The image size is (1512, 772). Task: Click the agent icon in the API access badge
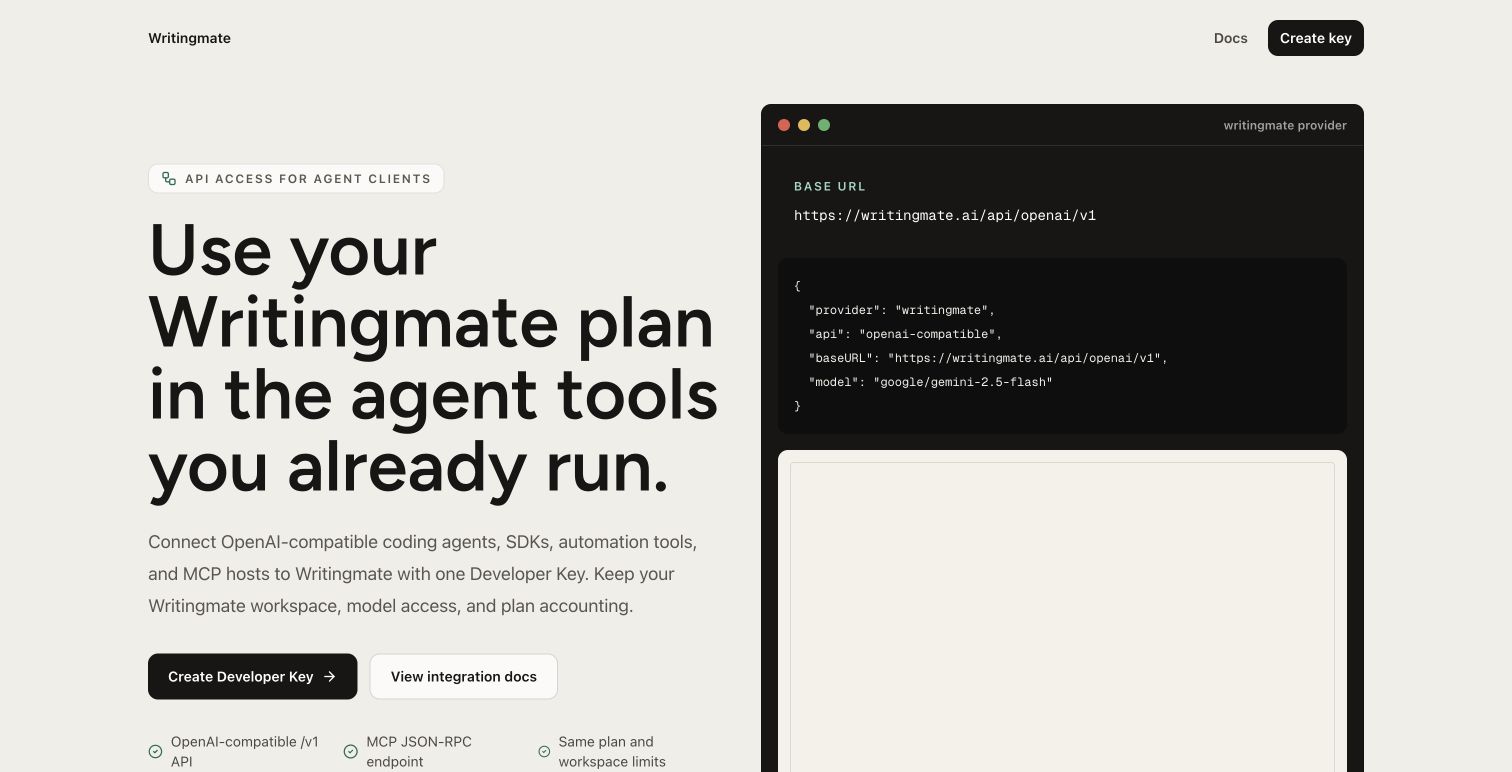pos(169,179)
